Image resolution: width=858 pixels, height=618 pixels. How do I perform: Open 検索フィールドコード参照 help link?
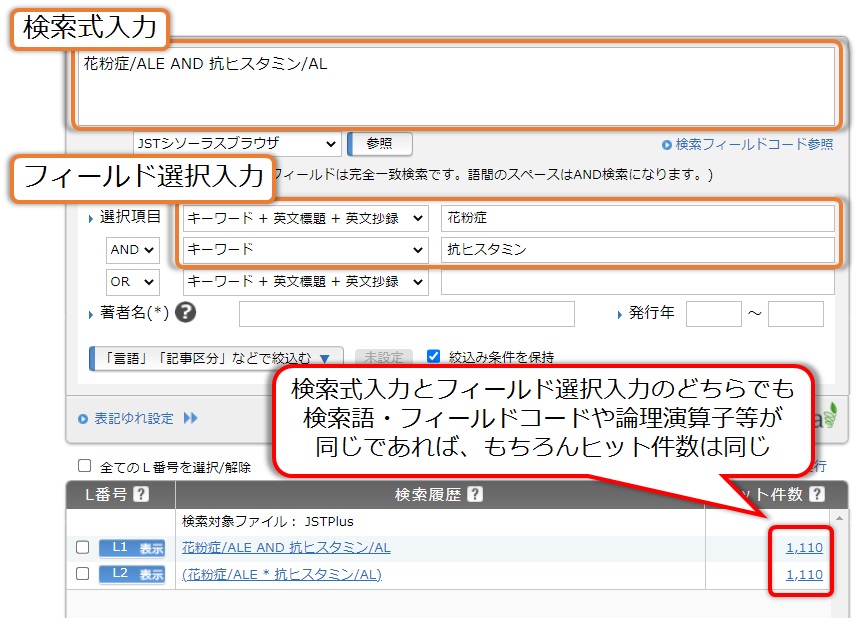[747, 144]
